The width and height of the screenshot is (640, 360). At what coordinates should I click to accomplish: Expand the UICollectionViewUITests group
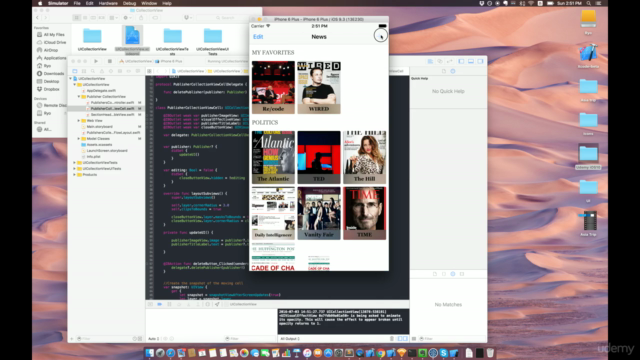(x=75, y=169)
